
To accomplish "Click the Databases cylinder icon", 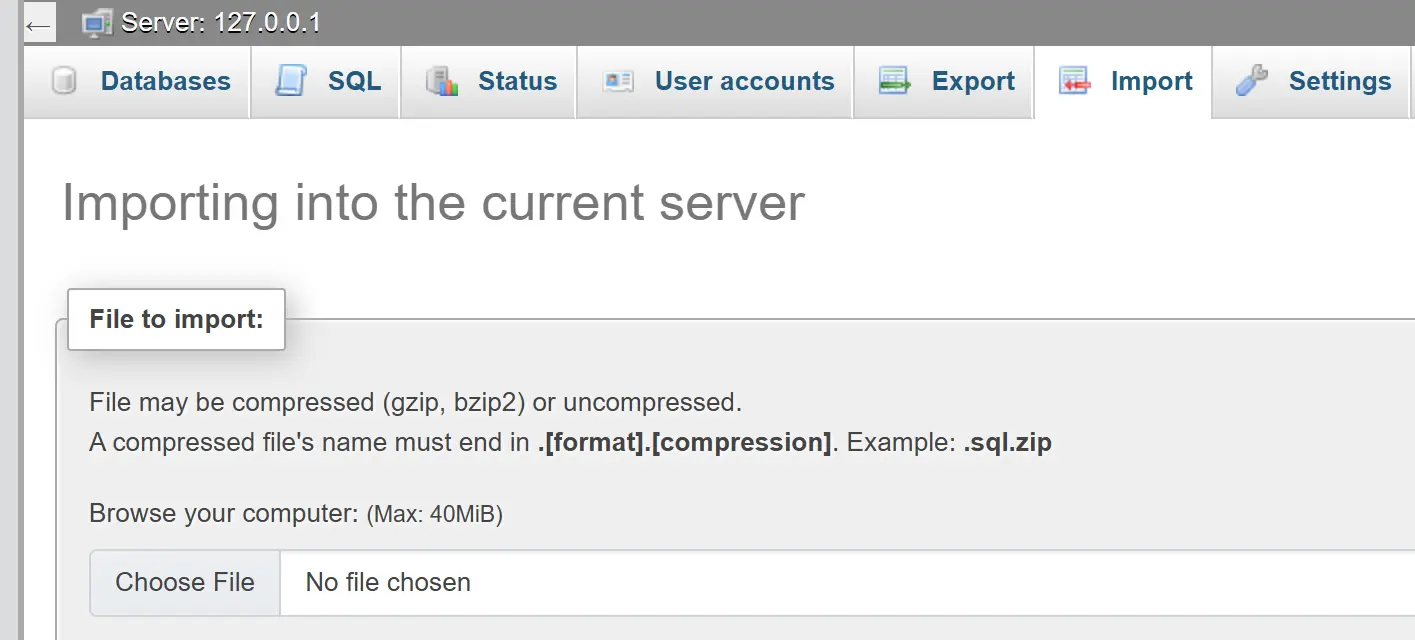I will [x=65, y=81].
